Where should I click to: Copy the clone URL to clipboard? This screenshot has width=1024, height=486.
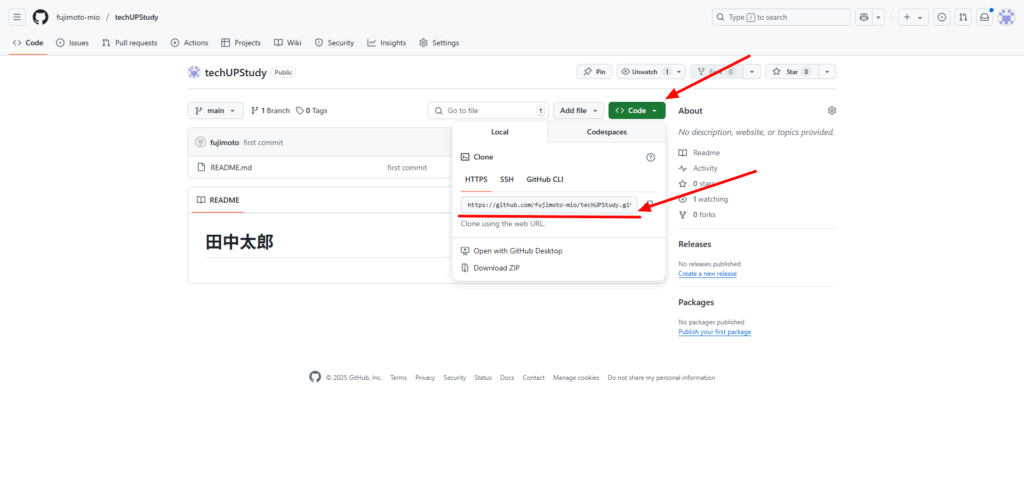[x=650, y=205]
